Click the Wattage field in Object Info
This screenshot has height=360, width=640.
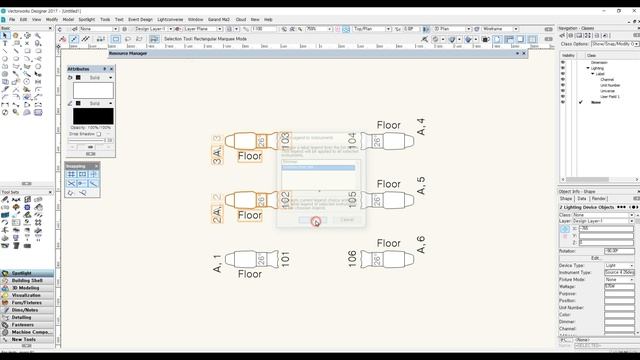click(x=619, y=287)
